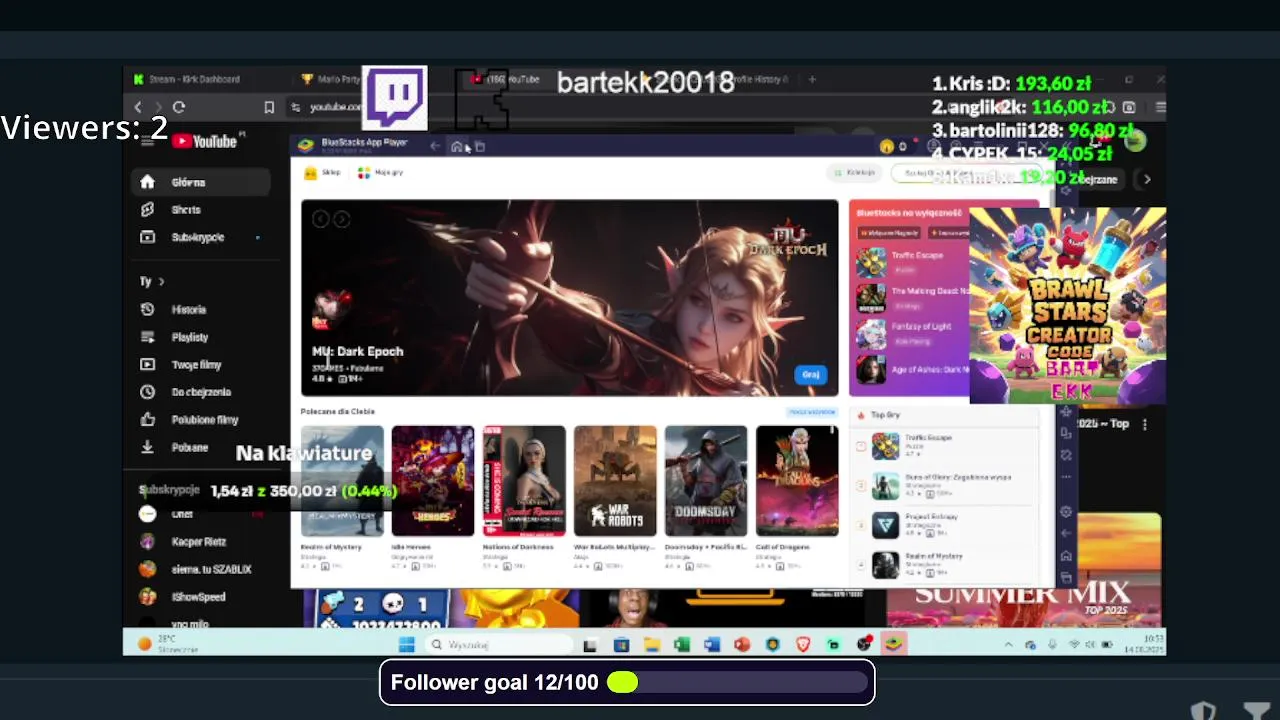Open File Explorer from the taskbar
Image resolution: width=1280 pixels, height=720 pixels.
pyautogui.click(x=651, y=645)
